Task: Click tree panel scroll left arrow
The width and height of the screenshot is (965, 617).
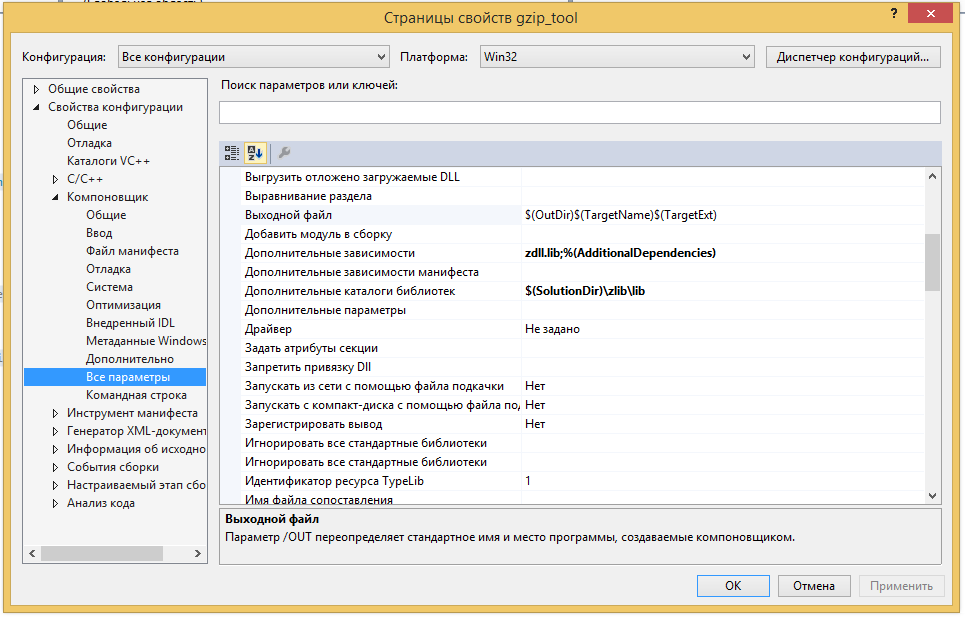Action: 32,554
